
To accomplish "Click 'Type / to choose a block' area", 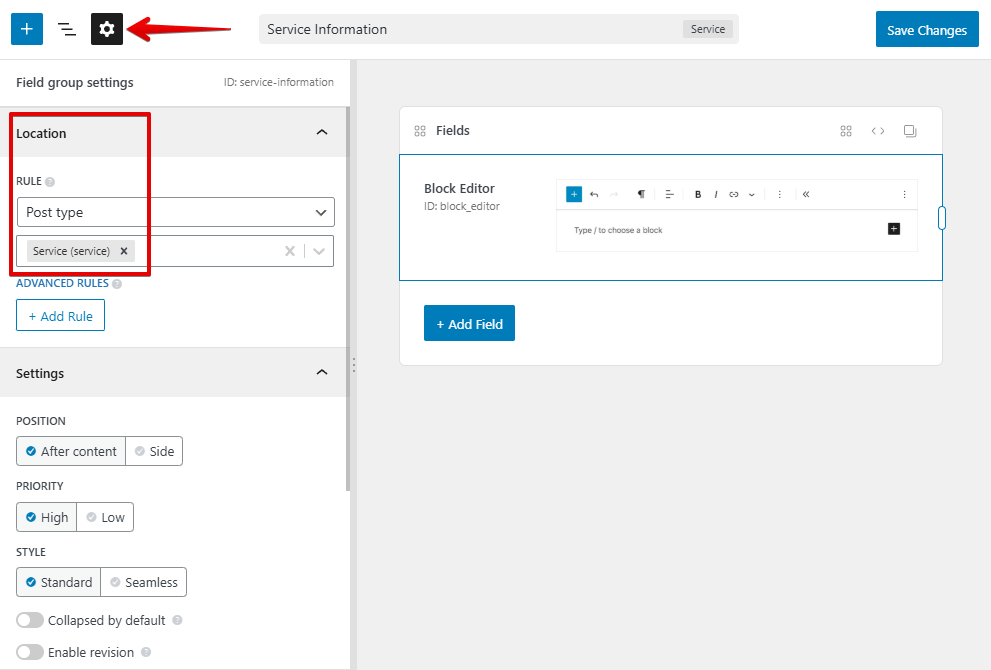I will 618,230.
